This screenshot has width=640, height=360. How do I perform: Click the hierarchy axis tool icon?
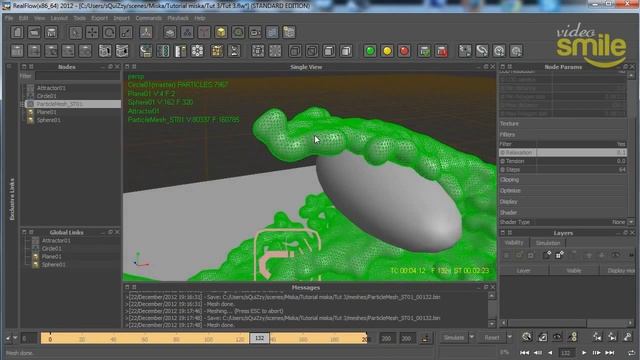click(146, 32)
